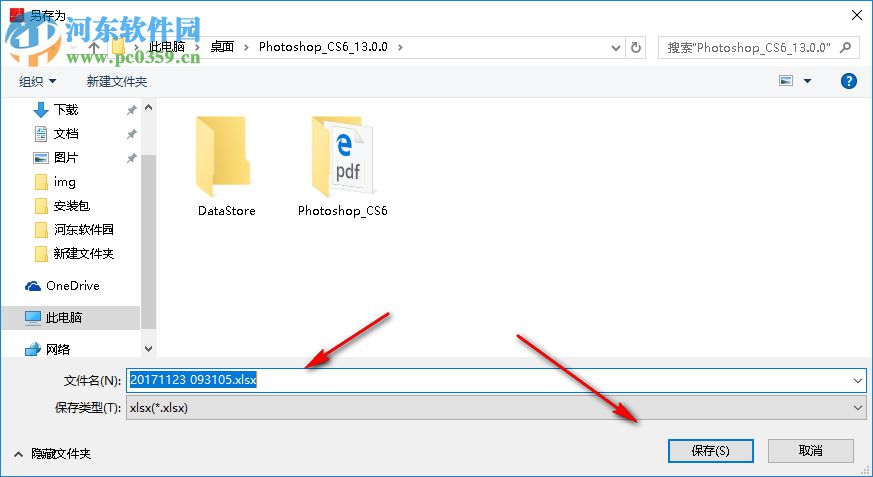Image resolution: width=873 pixels, height=477 pixels.
Task: Expand the address bar history dropdown
Action: [x=615, y=47]
